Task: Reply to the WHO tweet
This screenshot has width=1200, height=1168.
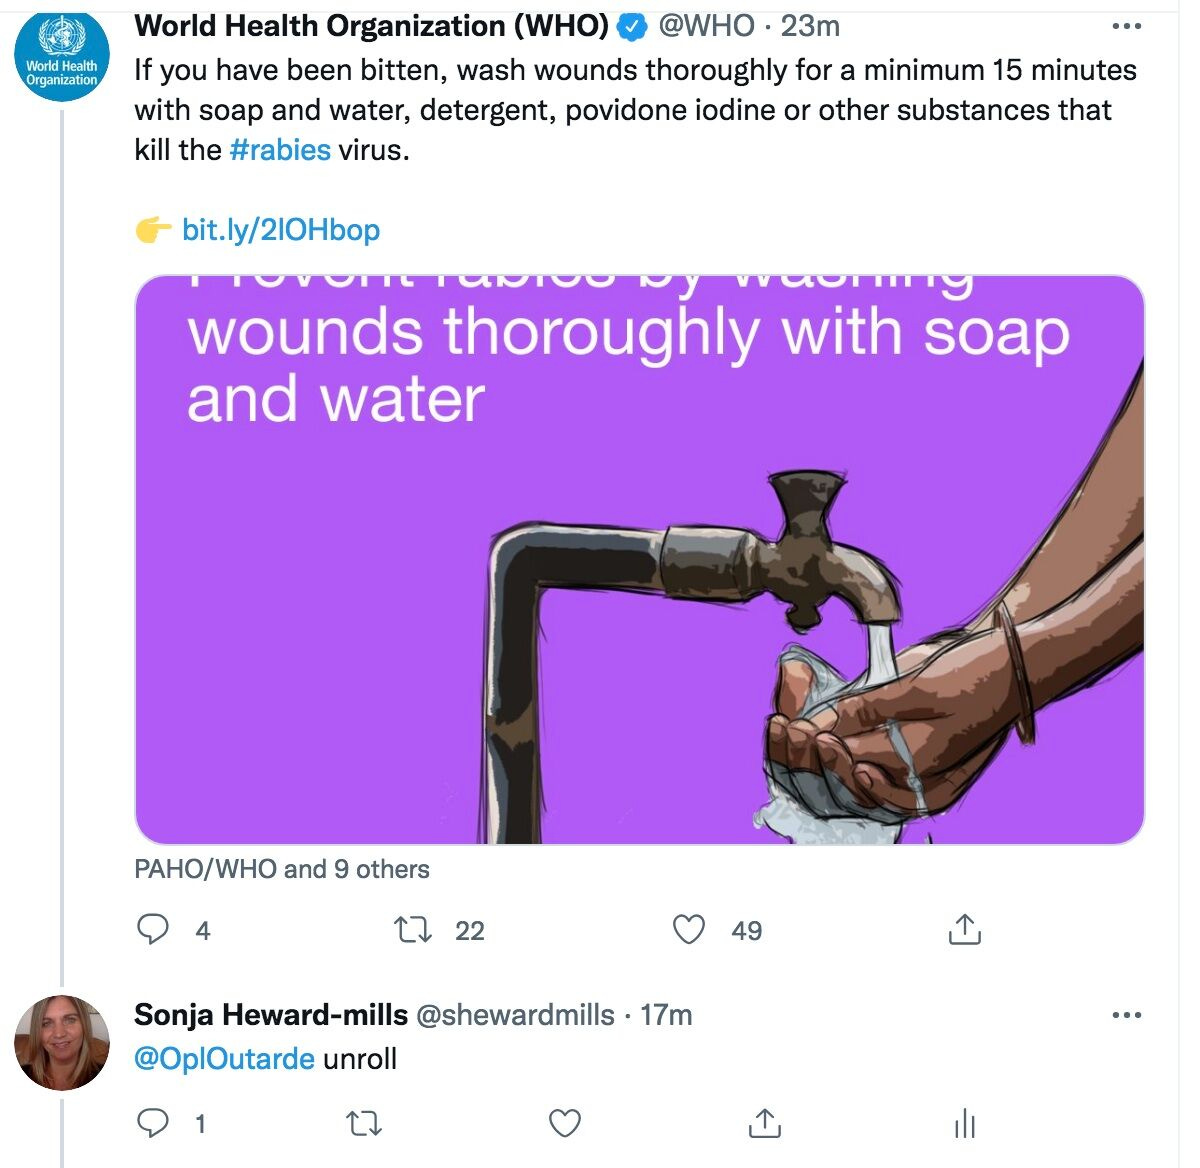Action: click(x=152, y=930)
